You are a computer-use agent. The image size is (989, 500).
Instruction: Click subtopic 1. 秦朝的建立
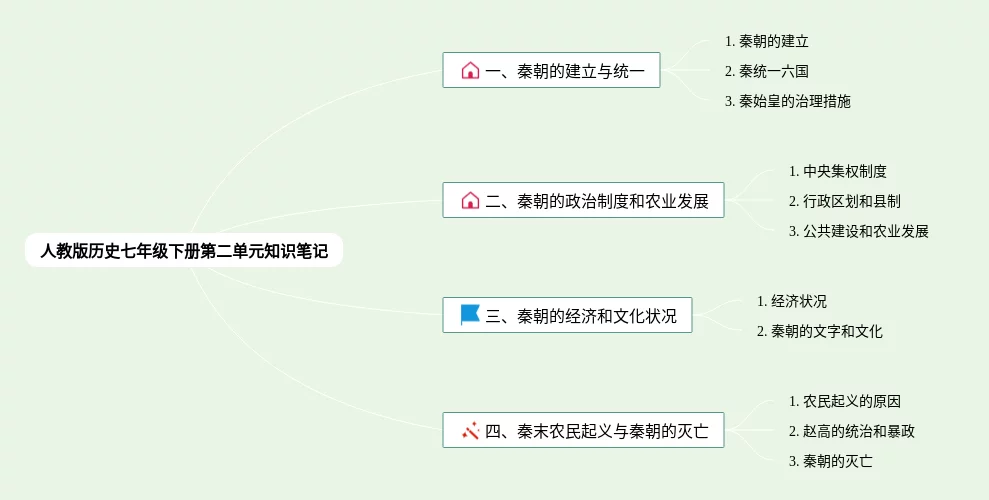point(766,41)
